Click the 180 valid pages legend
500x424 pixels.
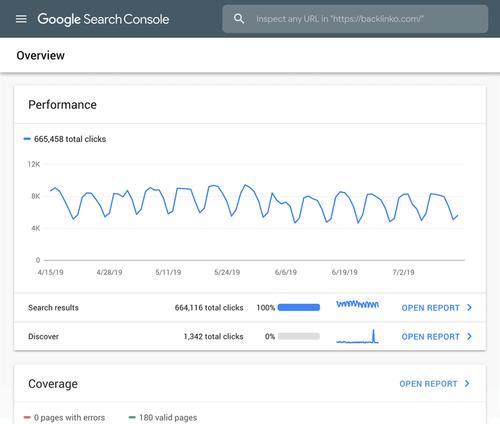(163, 417)
